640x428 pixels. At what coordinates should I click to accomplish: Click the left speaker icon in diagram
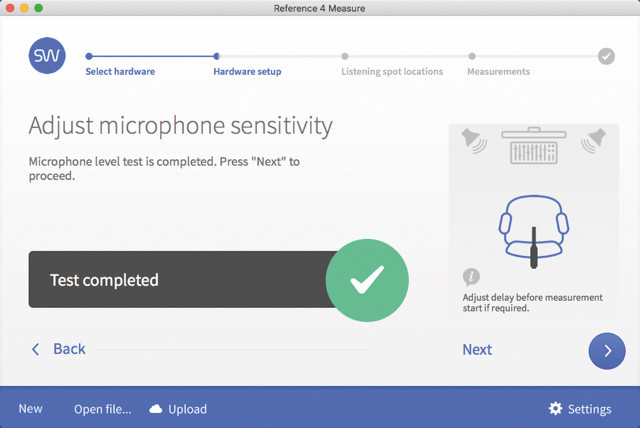pos(474,141)
